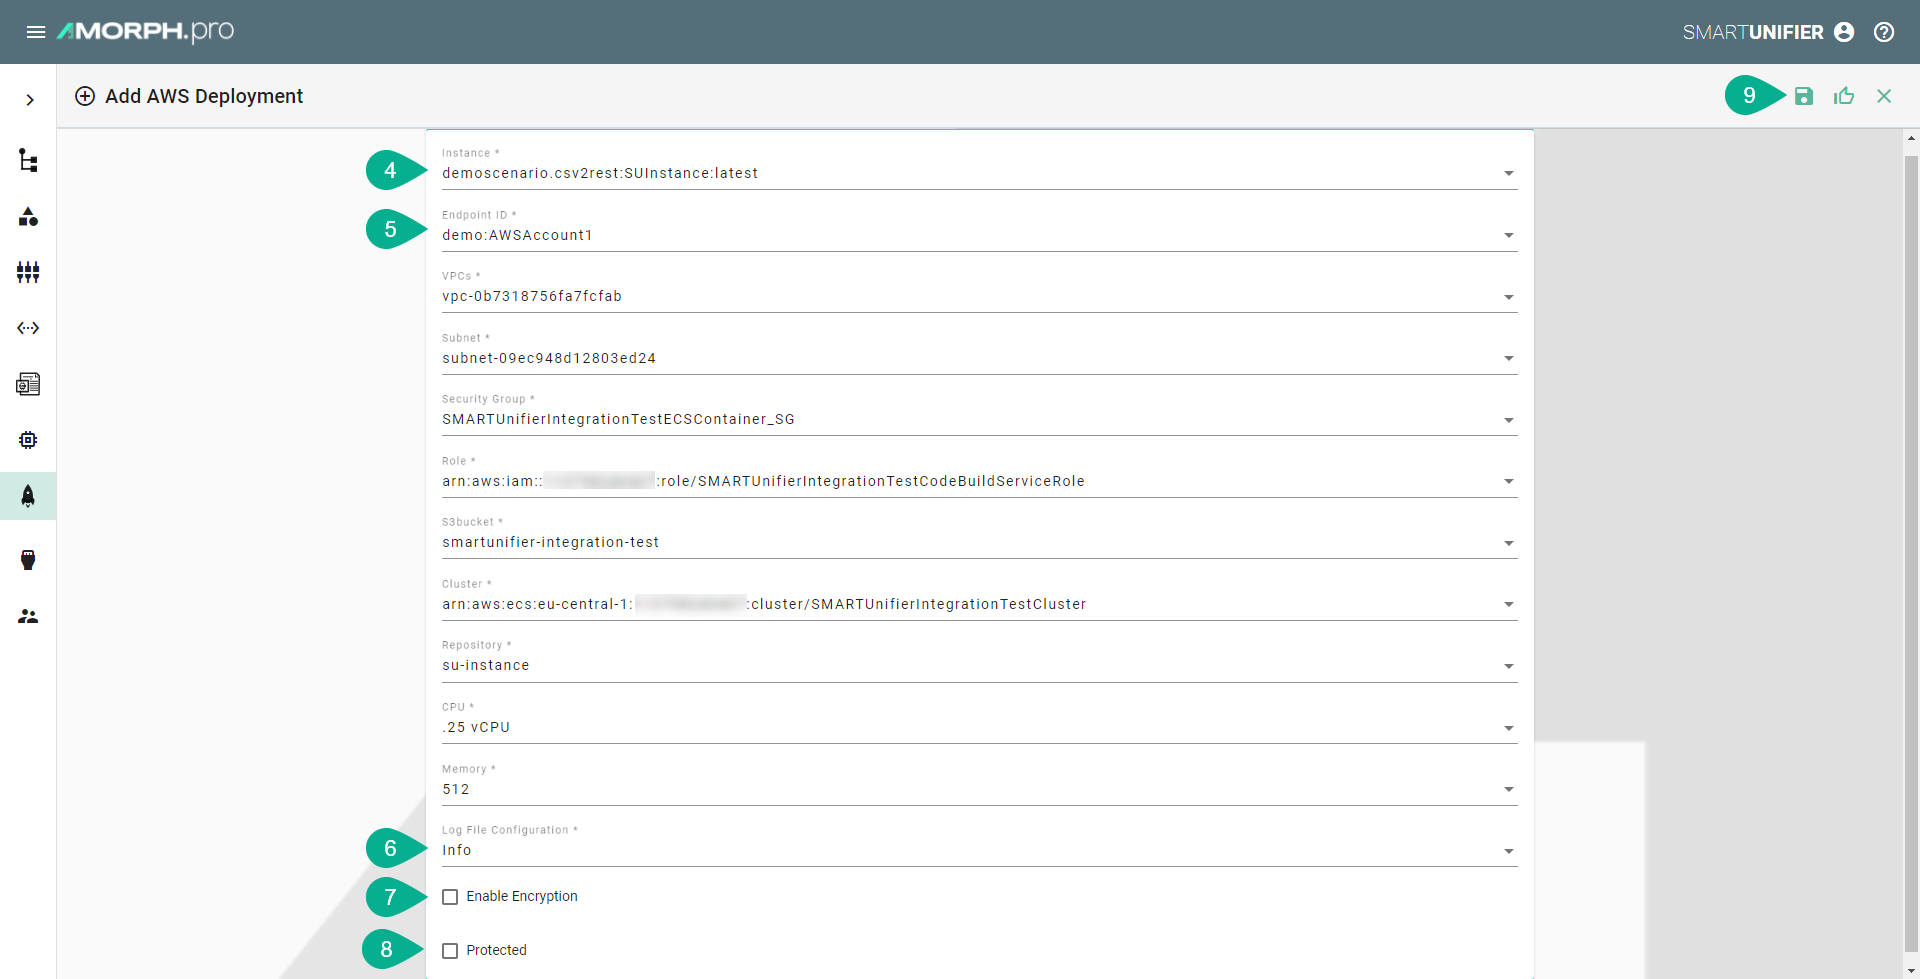Click the page vertical scrollbar
The height and width of the screenshot is (979, 1920).
1911,552
